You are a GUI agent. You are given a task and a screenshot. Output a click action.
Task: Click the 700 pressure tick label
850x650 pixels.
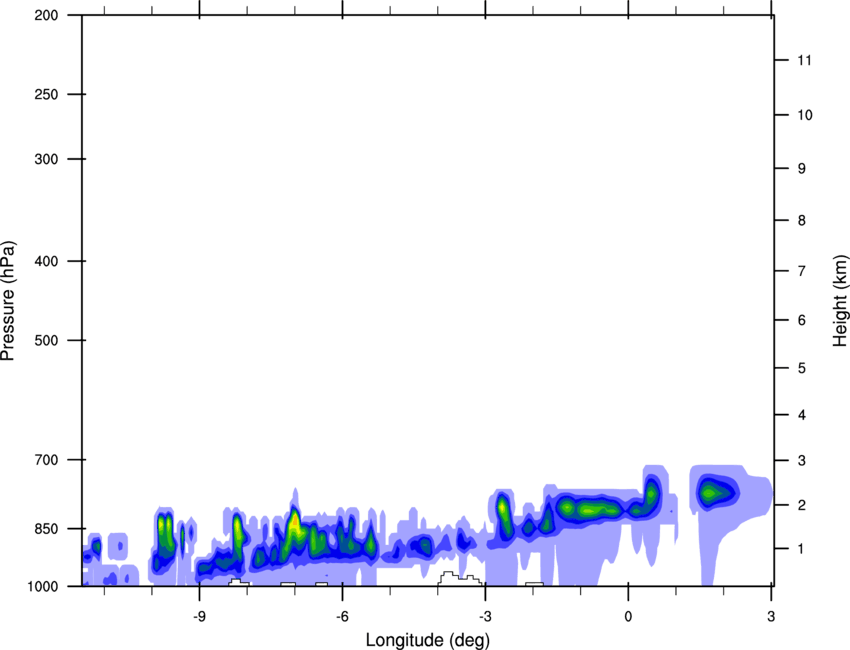[x=46, y=460]
